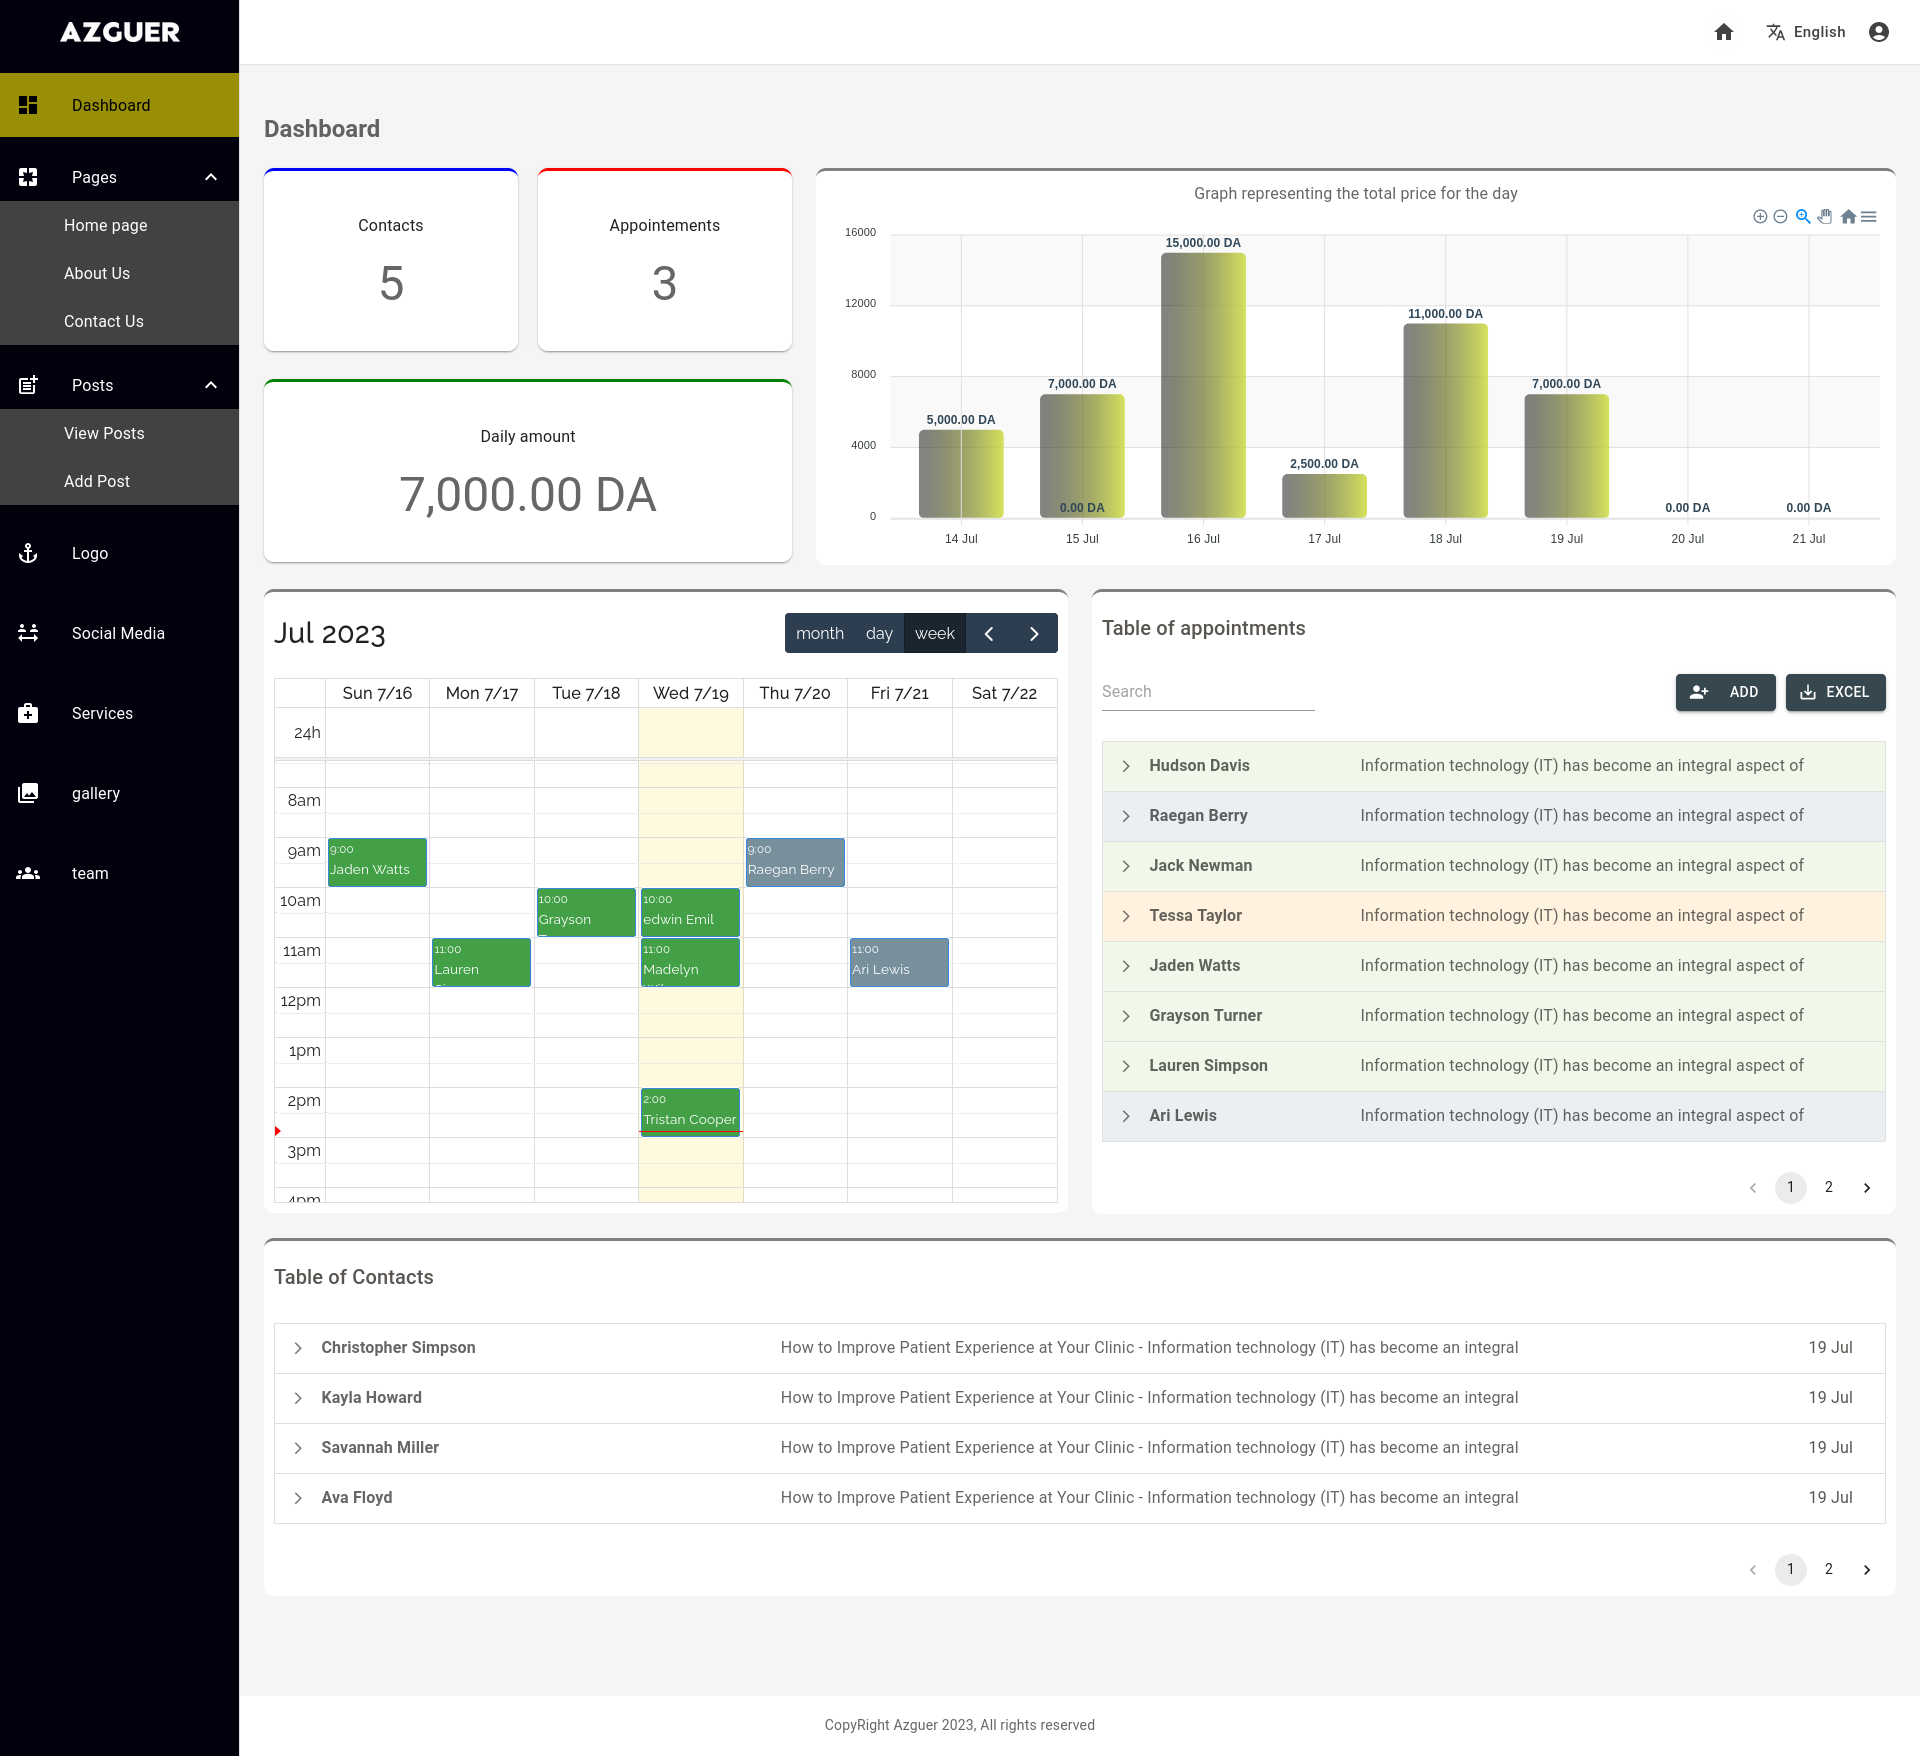Expand the Kayla Howard contact row
This screenshot has height=1756, width=1920.
pos(298,1398)
